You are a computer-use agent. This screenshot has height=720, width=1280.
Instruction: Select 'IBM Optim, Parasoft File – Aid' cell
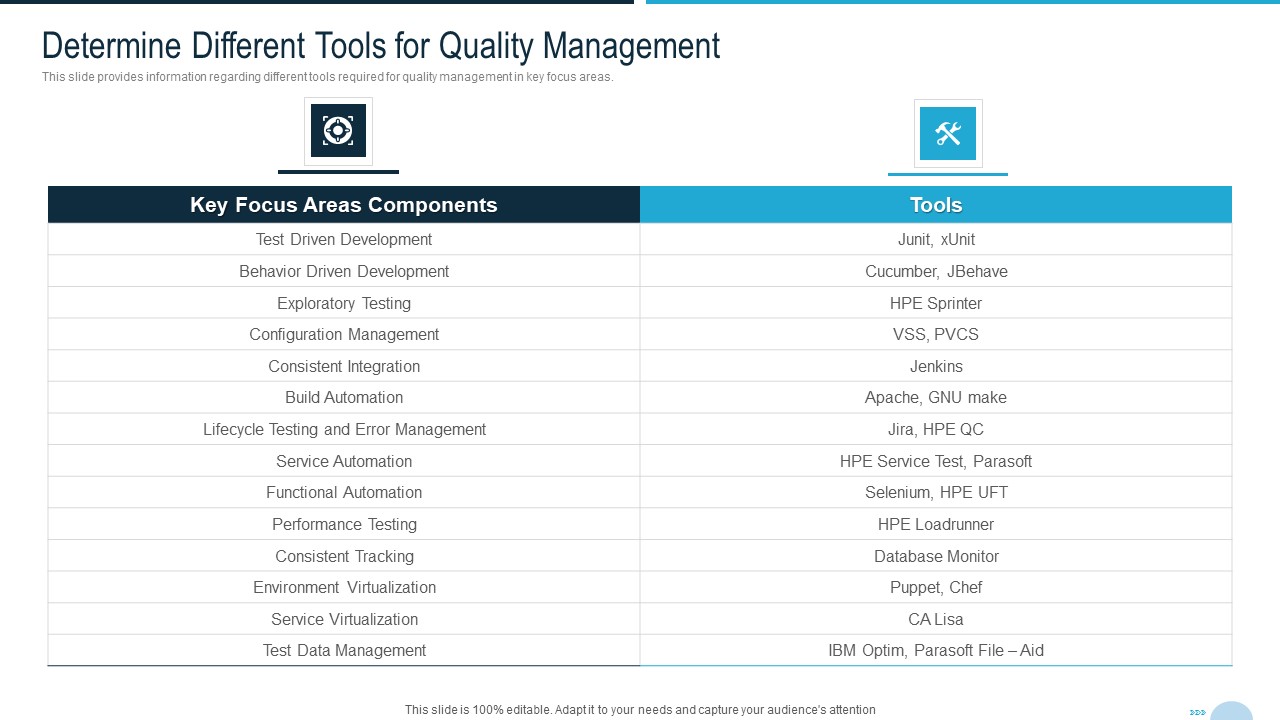pyautogui.click(x=936, y=650)
